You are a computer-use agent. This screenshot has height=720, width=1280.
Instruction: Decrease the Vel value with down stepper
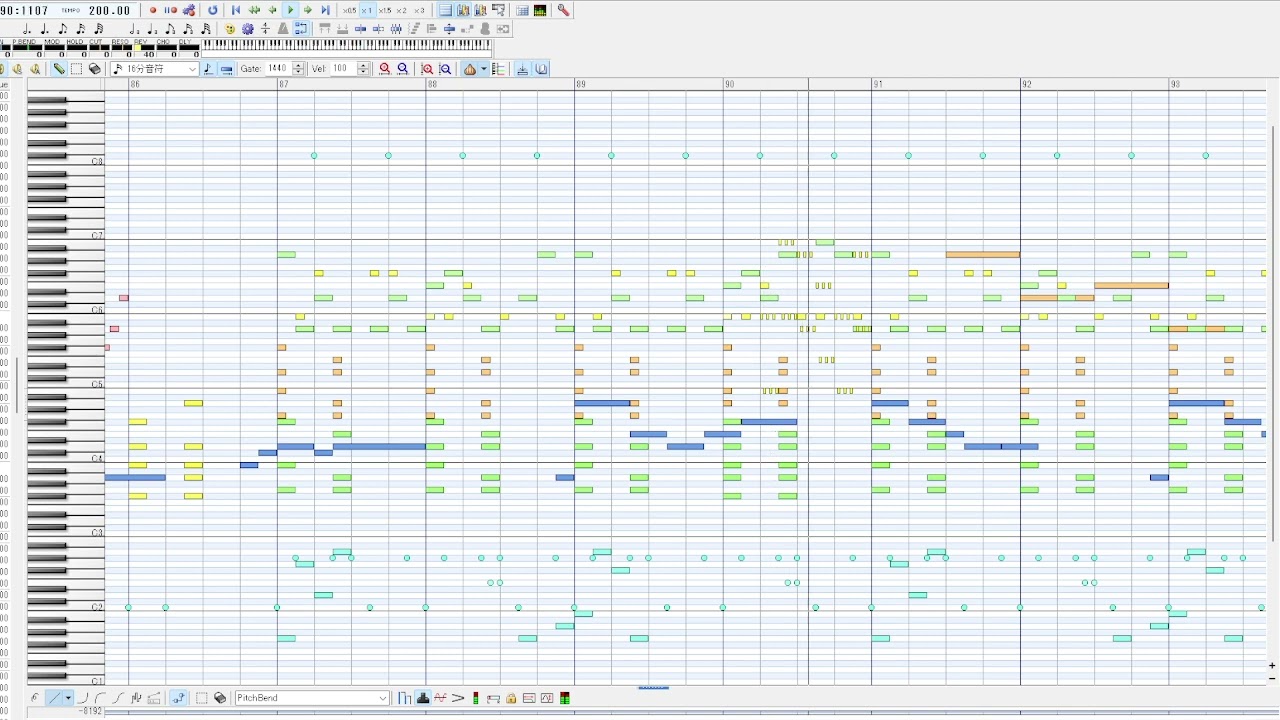pos(363,72)
